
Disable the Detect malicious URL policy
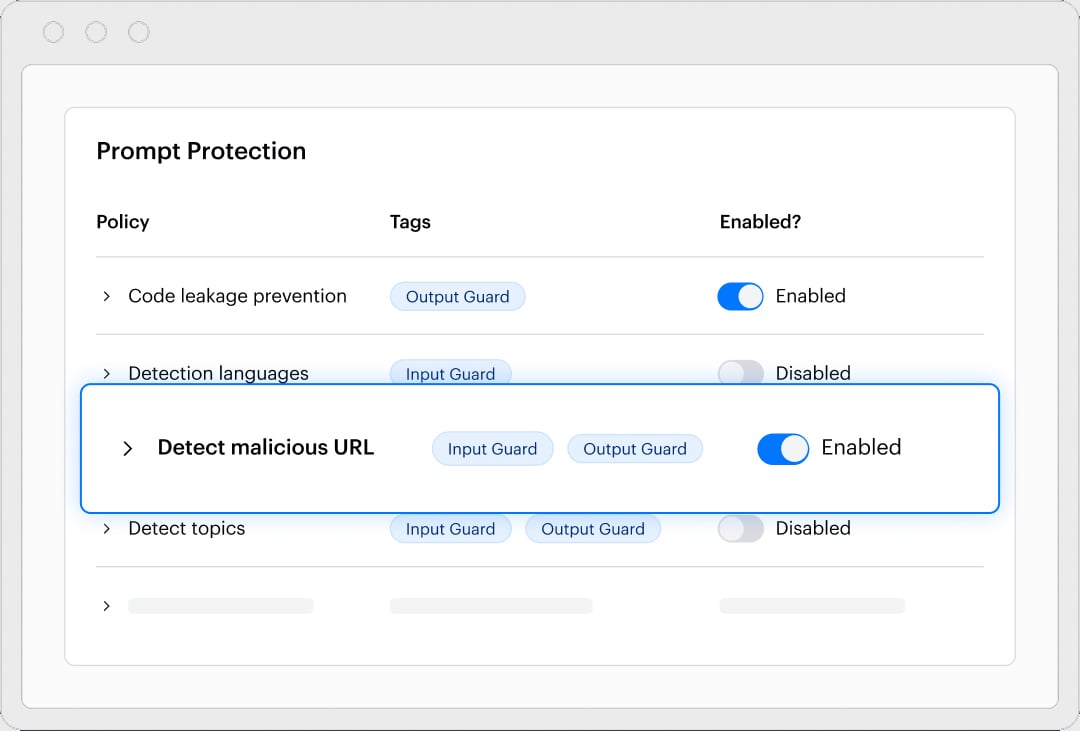783,448
